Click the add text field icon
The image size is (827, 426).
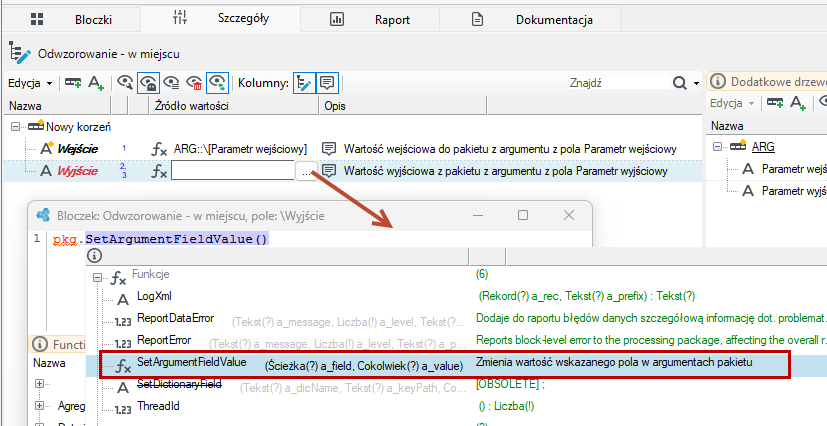95,83
